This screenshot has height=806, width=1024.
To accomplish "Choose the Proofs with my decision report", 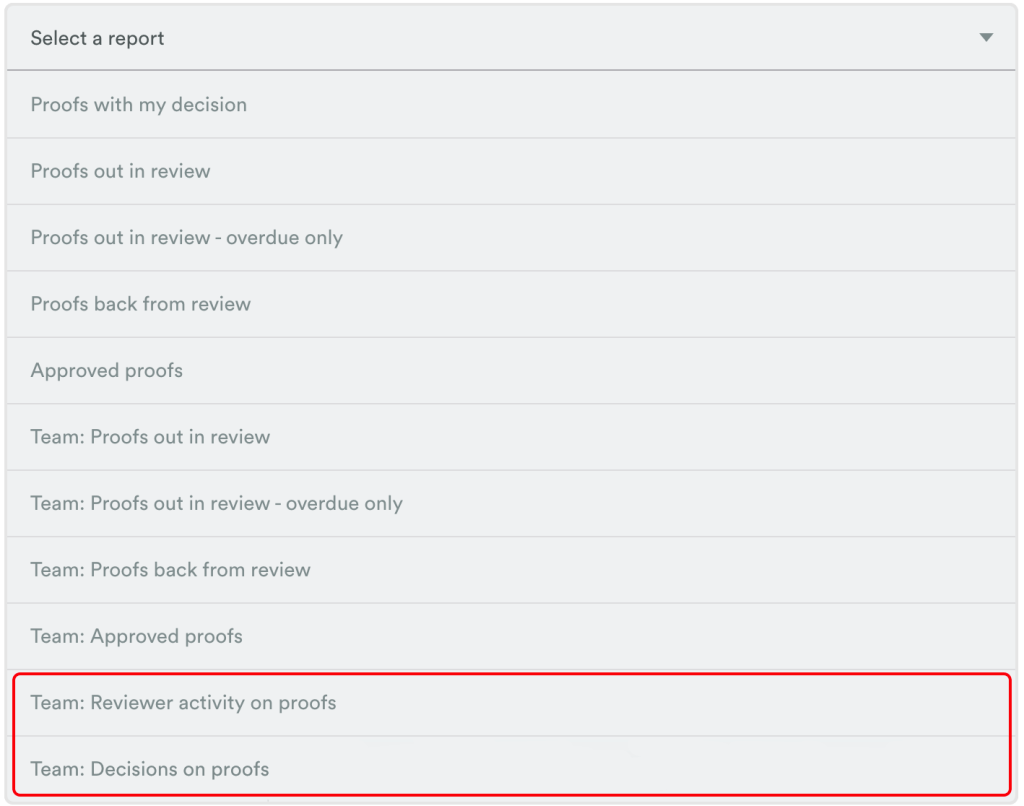I will tap(139, 105).
